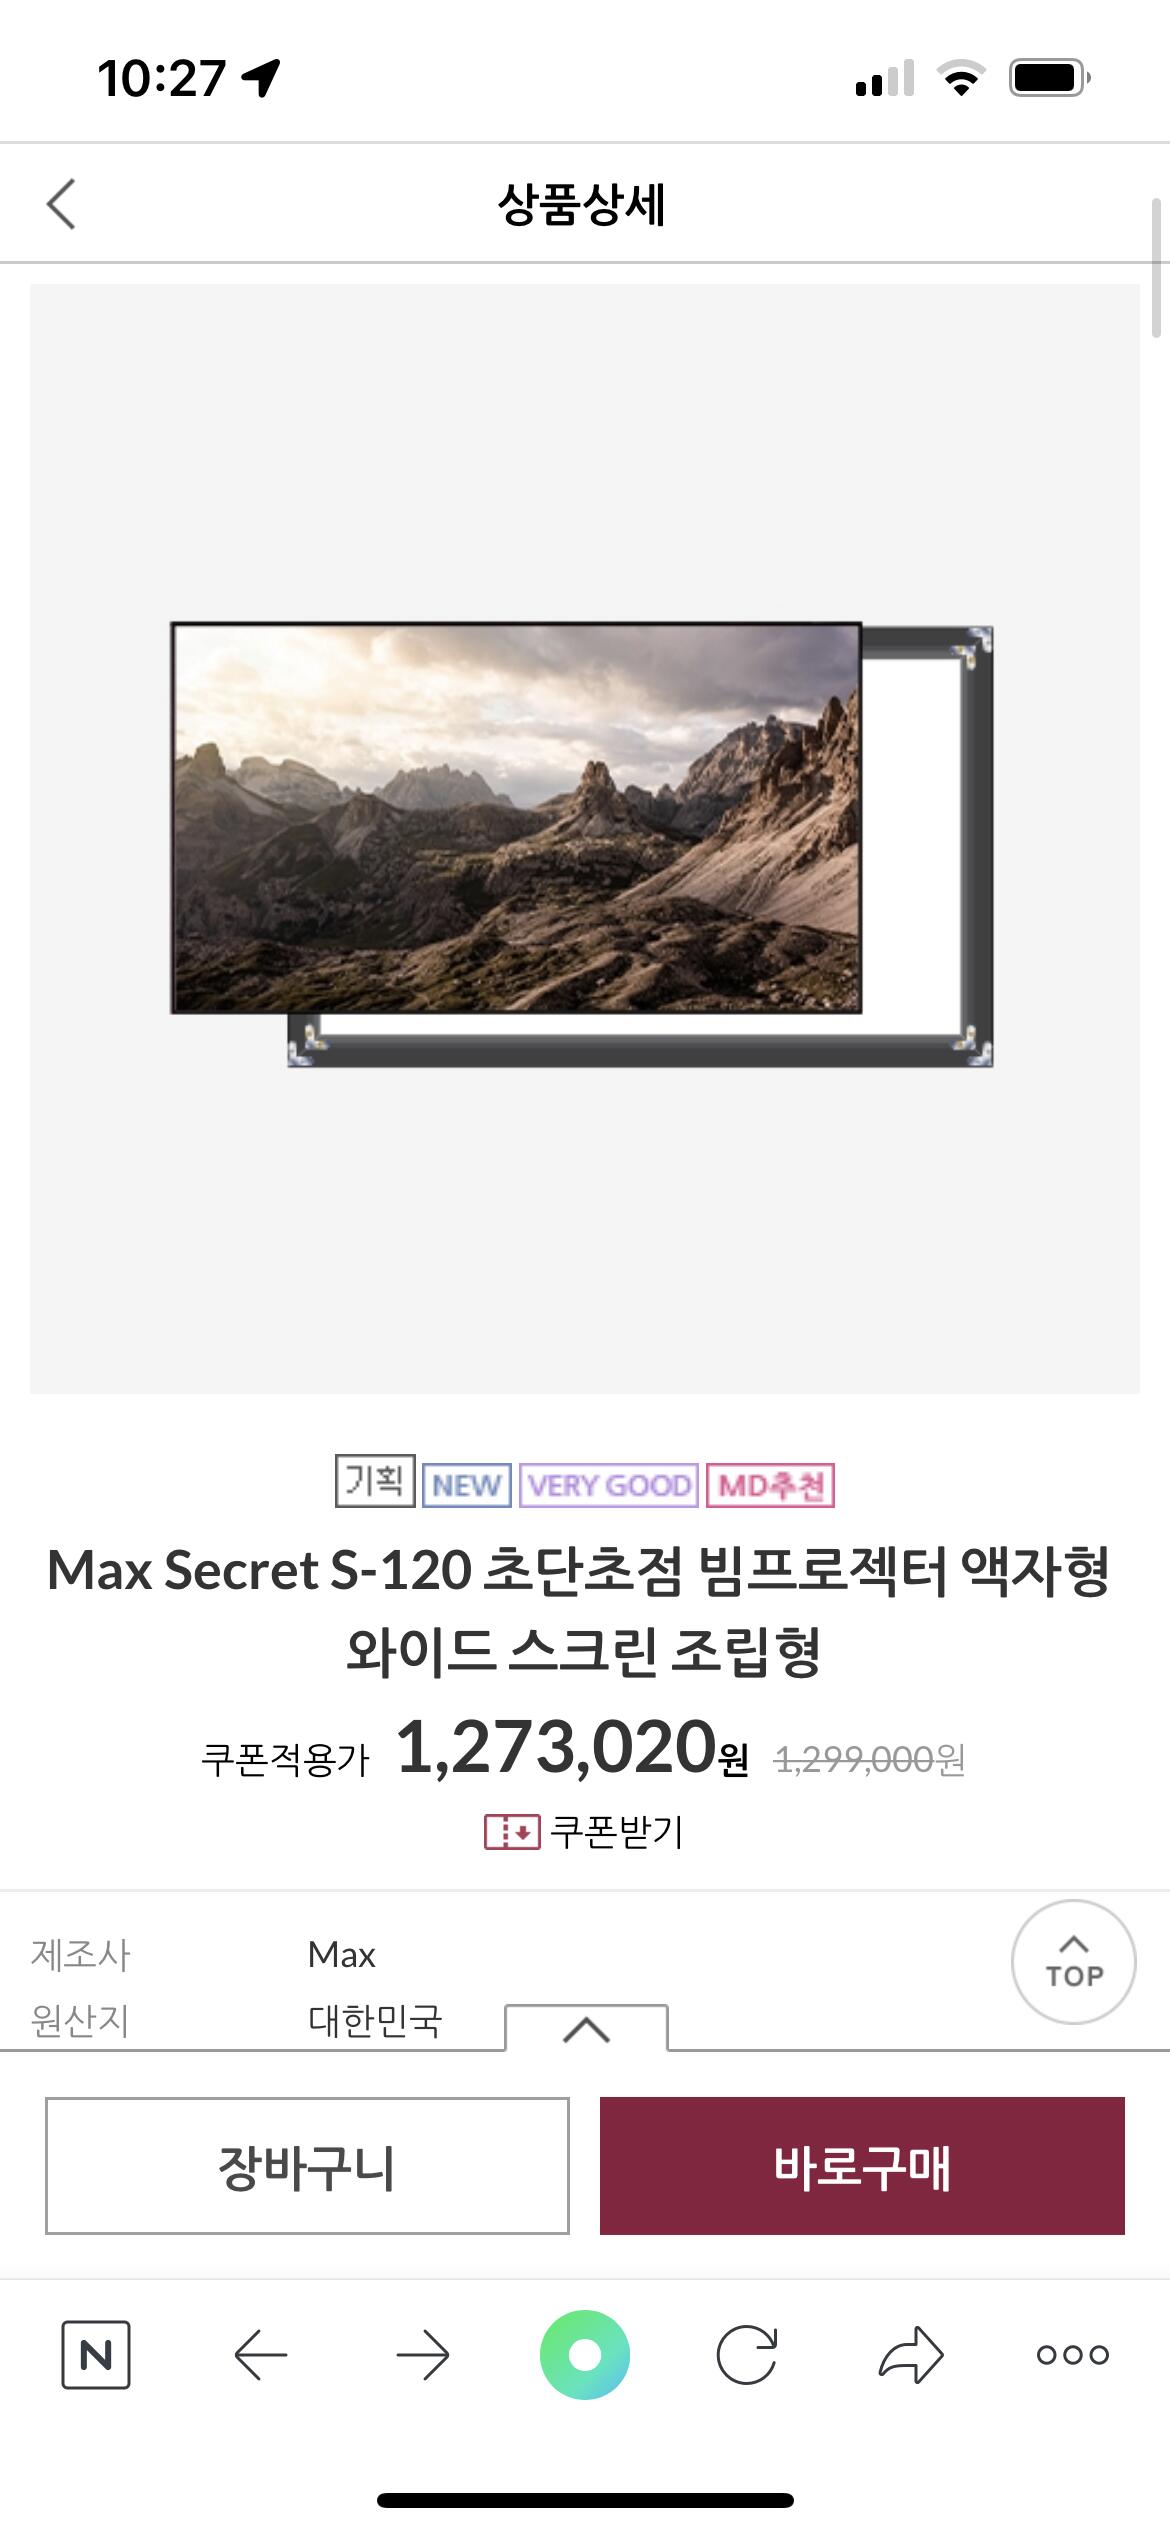Viewport: 1170px width, 2532px height.
Task: Open the Naver N home icon
Action: pyautogui.click(x=96, y=2355)
